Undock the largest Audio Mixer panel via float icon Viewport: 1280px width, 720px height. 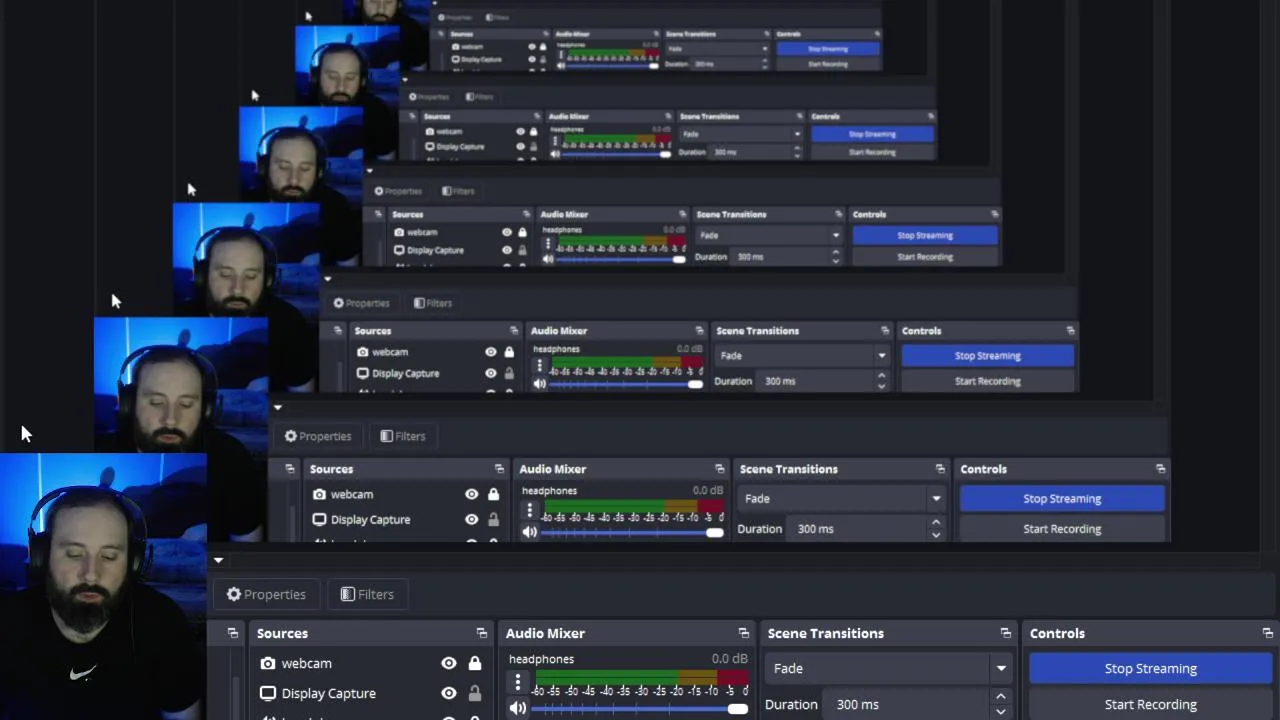click(744, 633)
